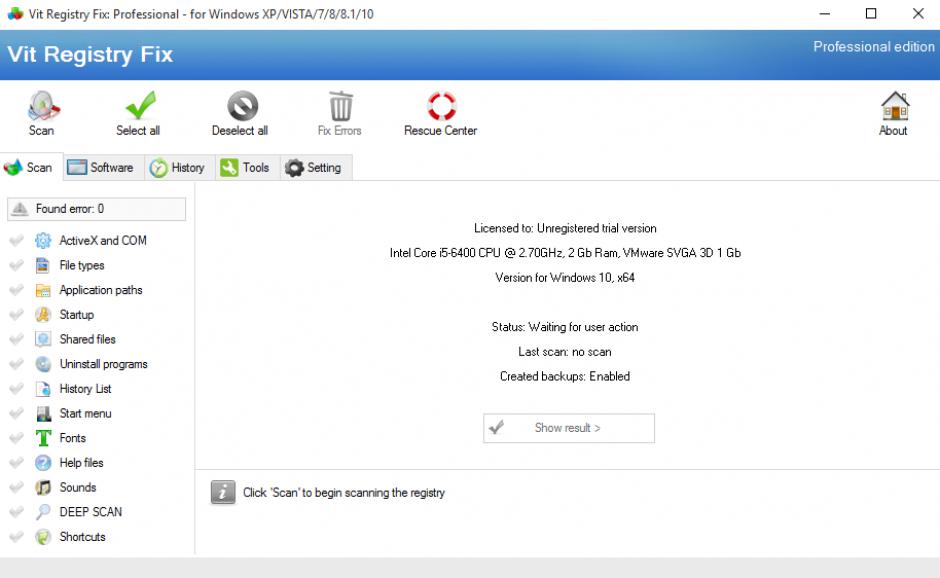Open the About house icon

tap(894, 106)
